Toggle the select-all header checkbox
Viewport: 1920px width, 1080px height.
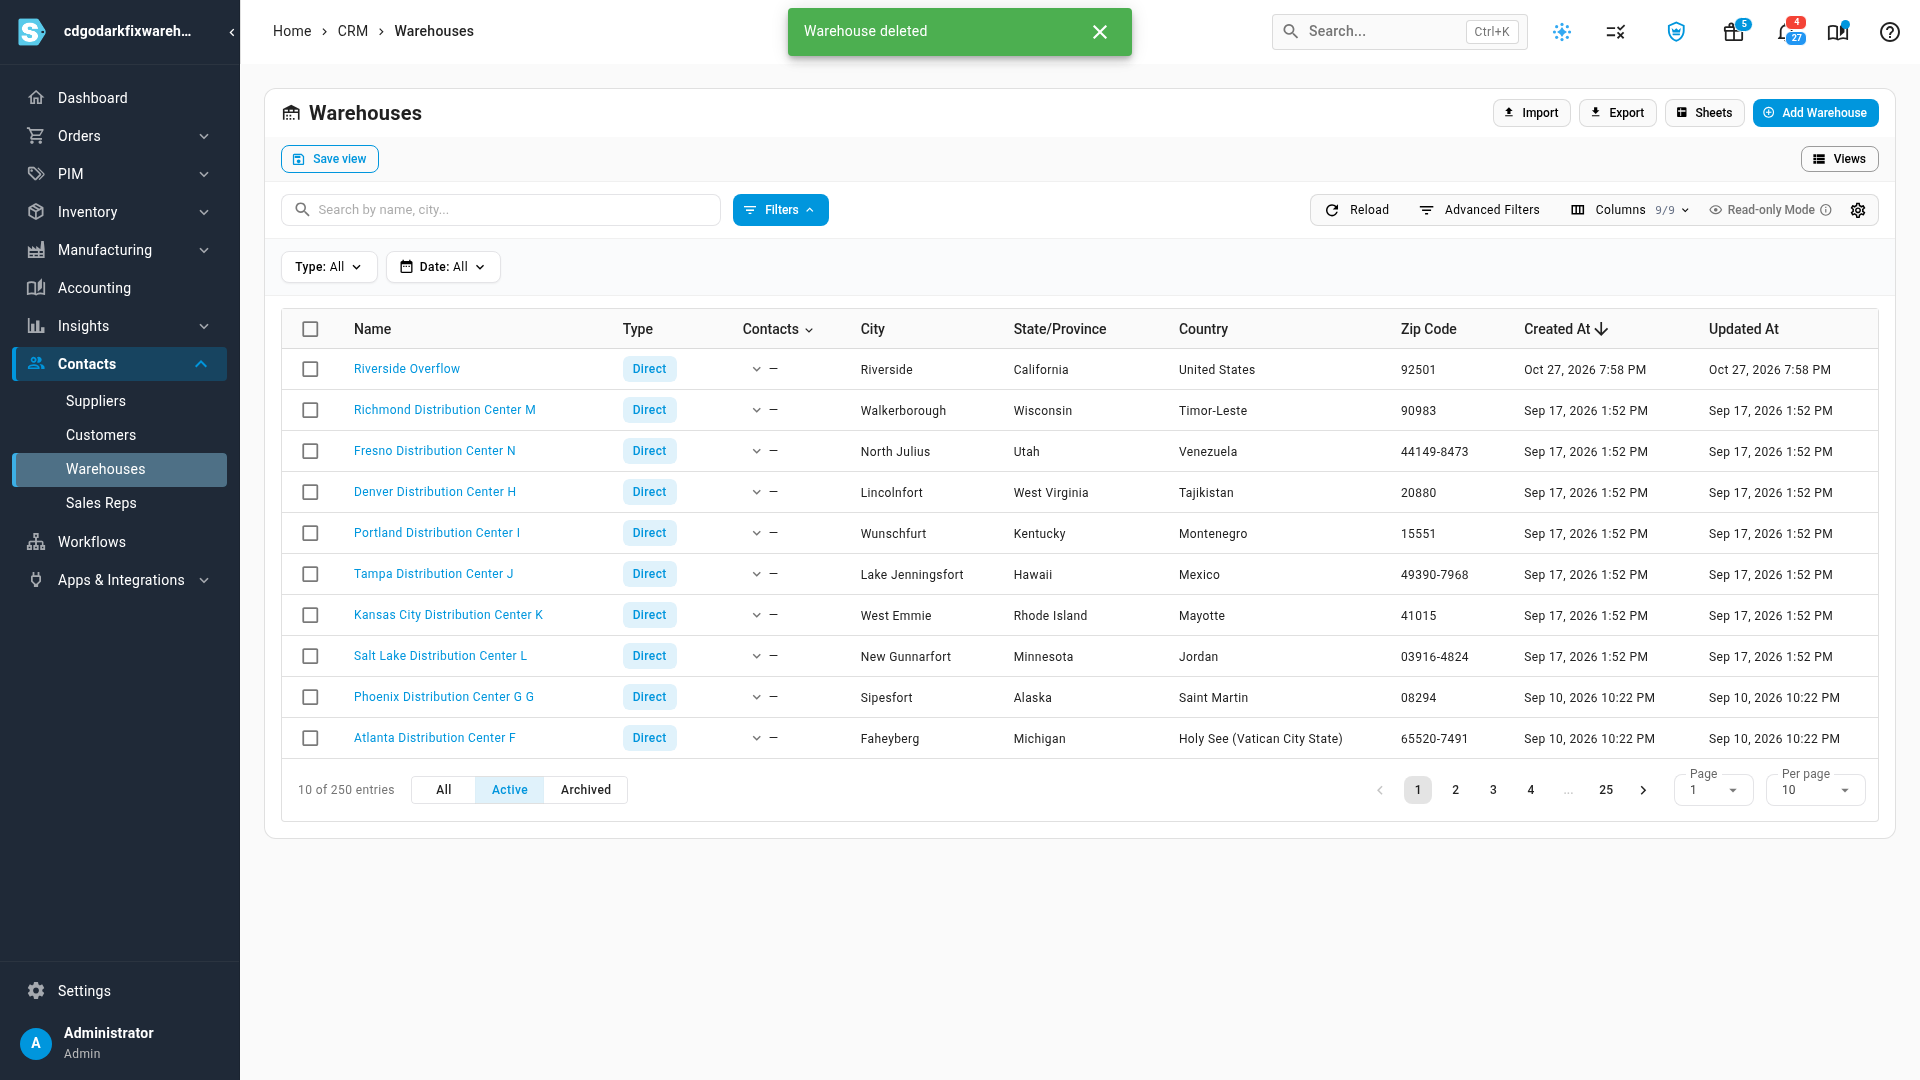point(310,329)
